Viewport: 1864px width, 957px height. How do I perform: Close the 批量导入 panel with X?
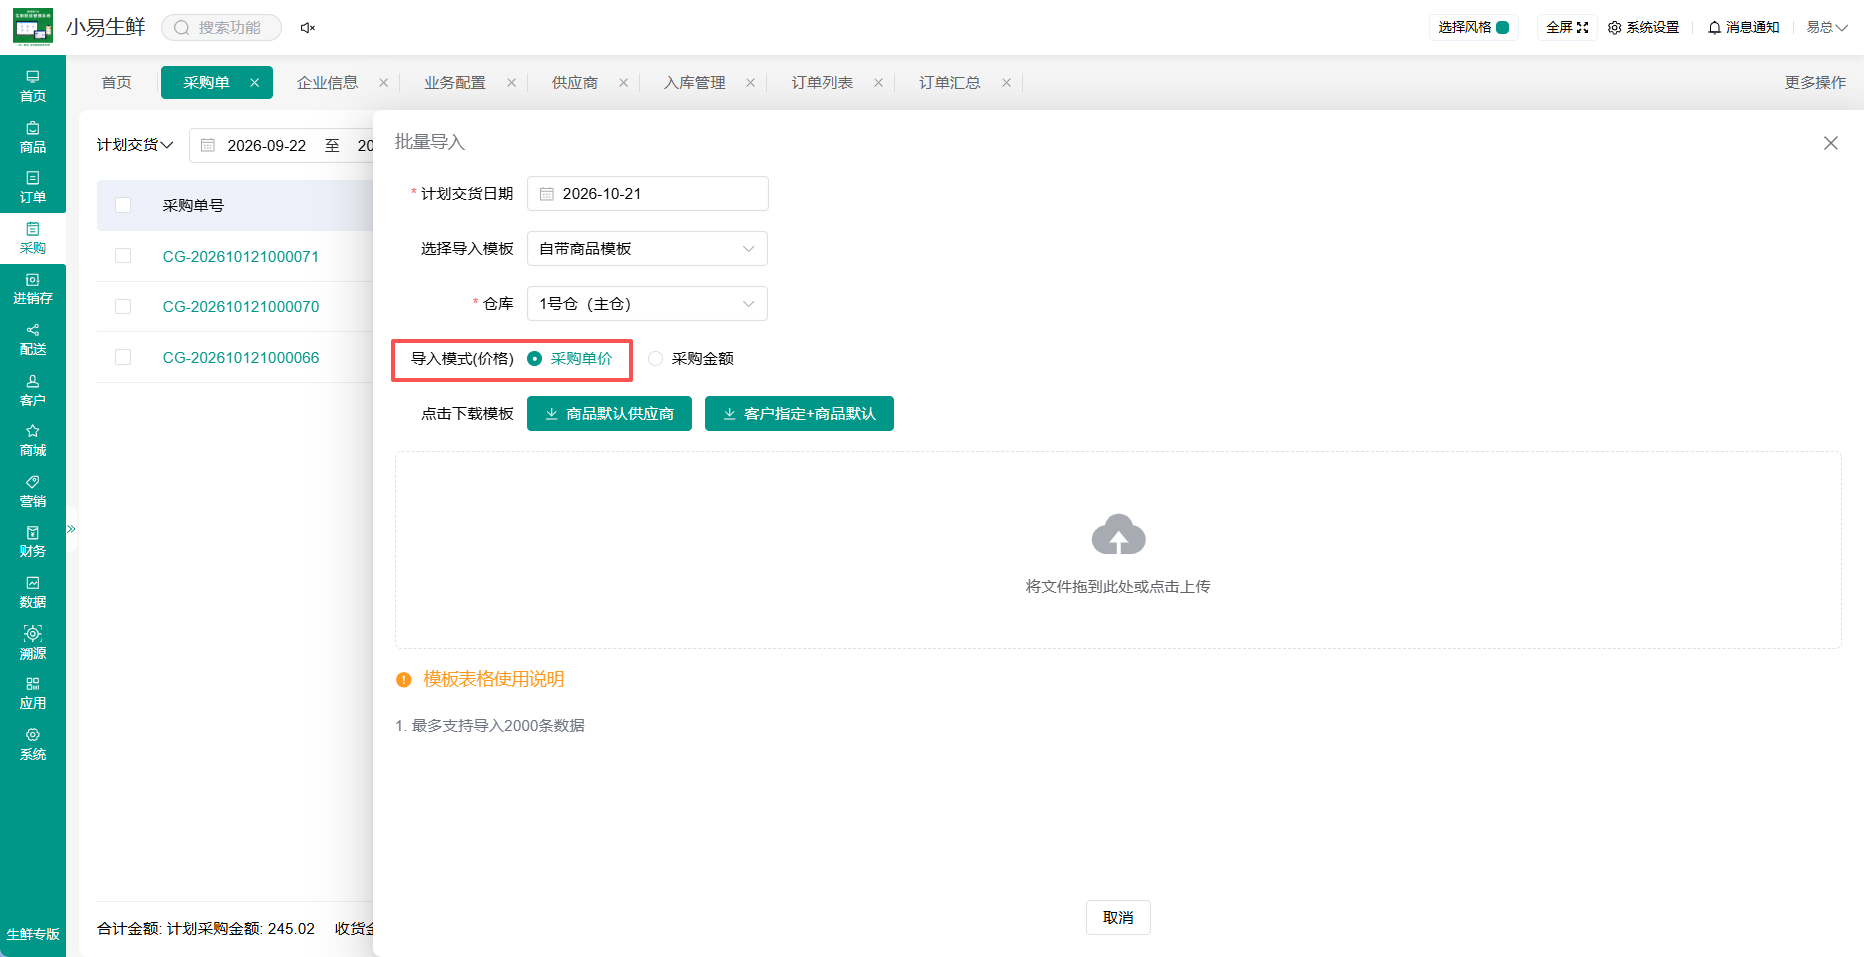pyautogui.click(x=1830, y=143)
